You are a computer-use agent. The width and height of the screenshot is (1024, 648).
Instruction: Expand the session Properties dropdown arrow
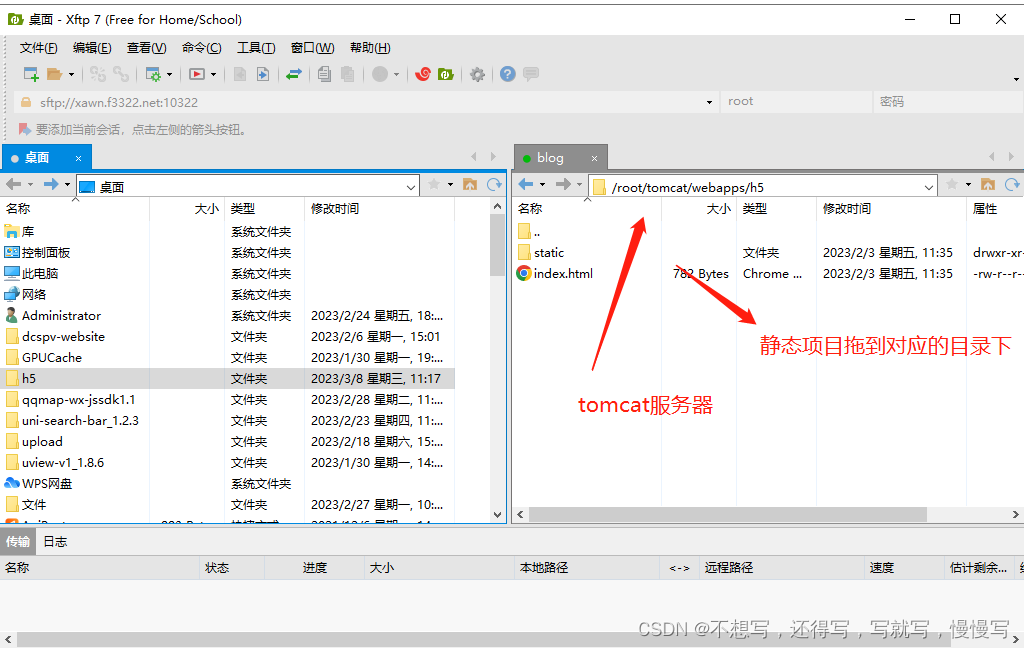[169, 74]
